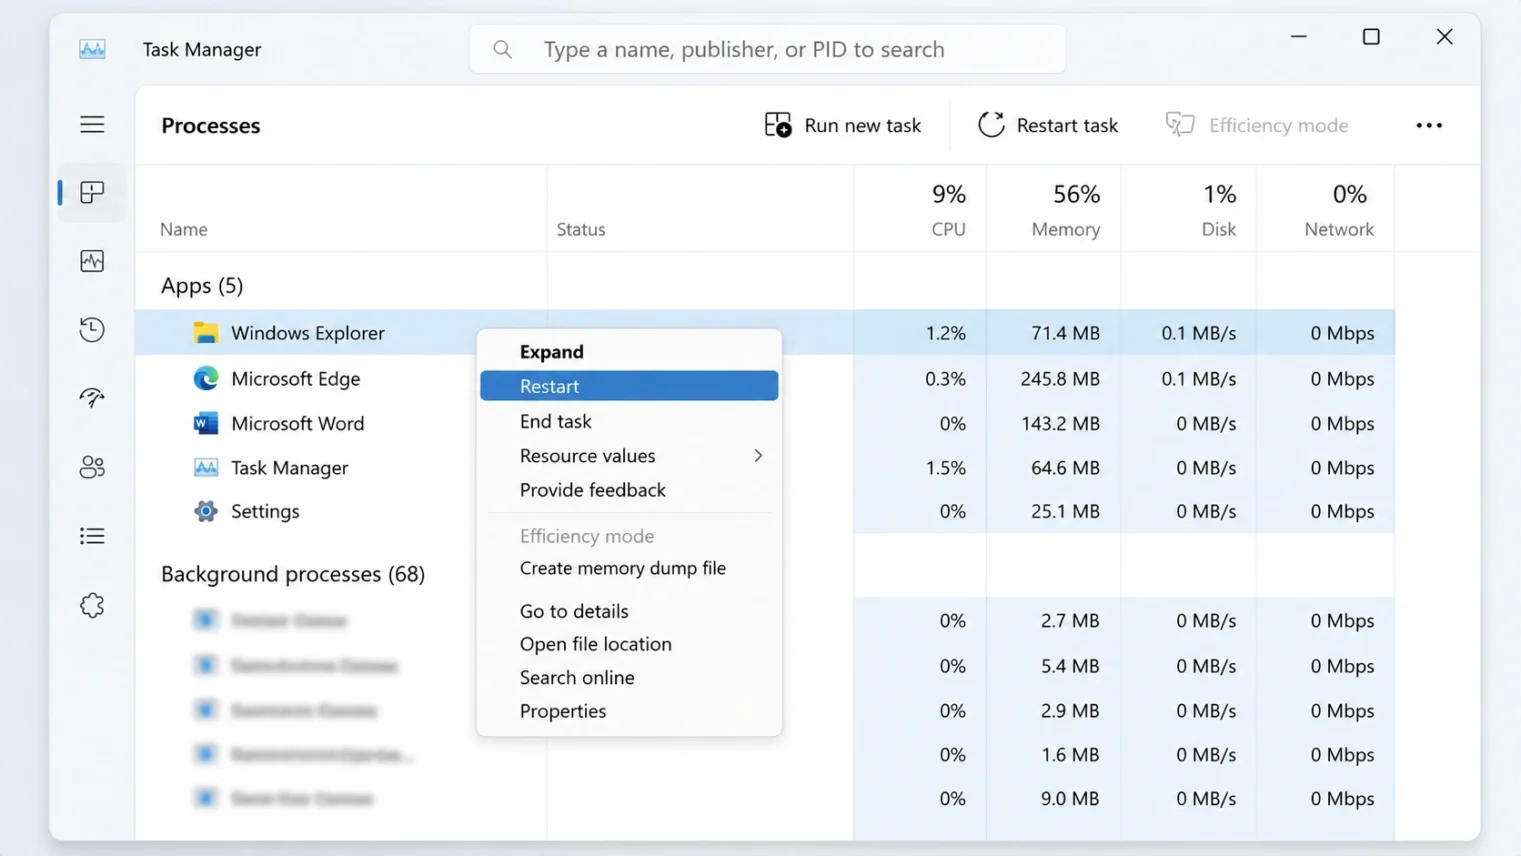The height and width of the screenshot is (856, 1521).
Task: Click the 71.4 MB memory cell
Action: [1065, 333]
